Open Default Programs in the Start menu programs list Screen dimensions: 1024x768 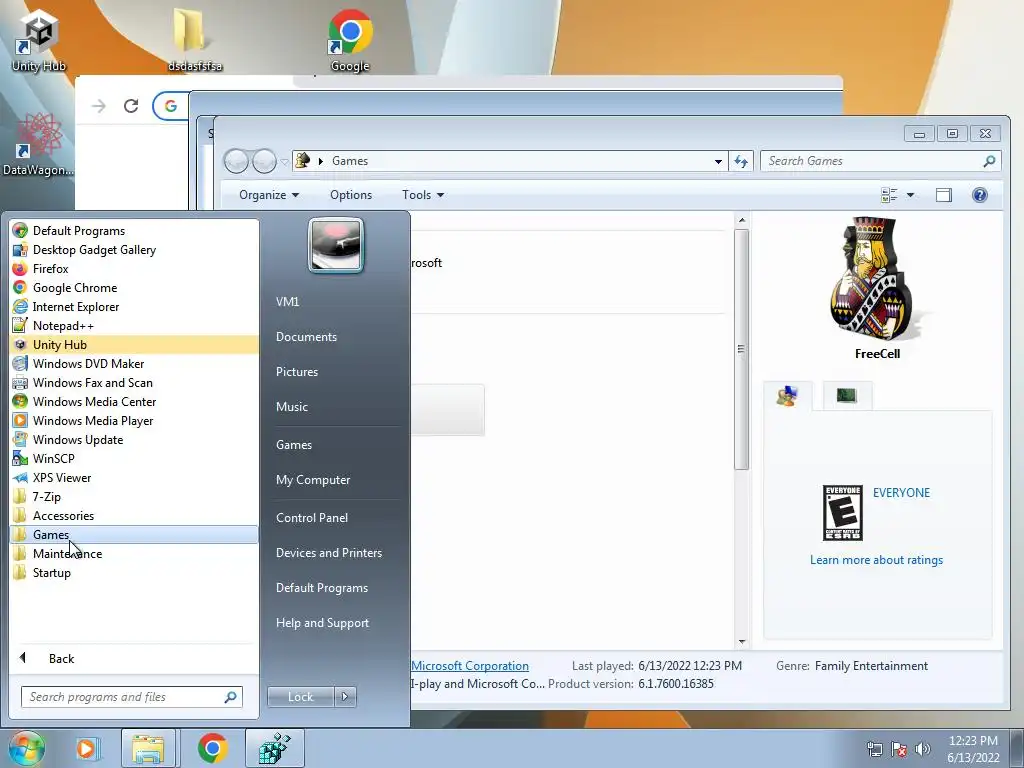pyautogui.click(x=134, y=231)
